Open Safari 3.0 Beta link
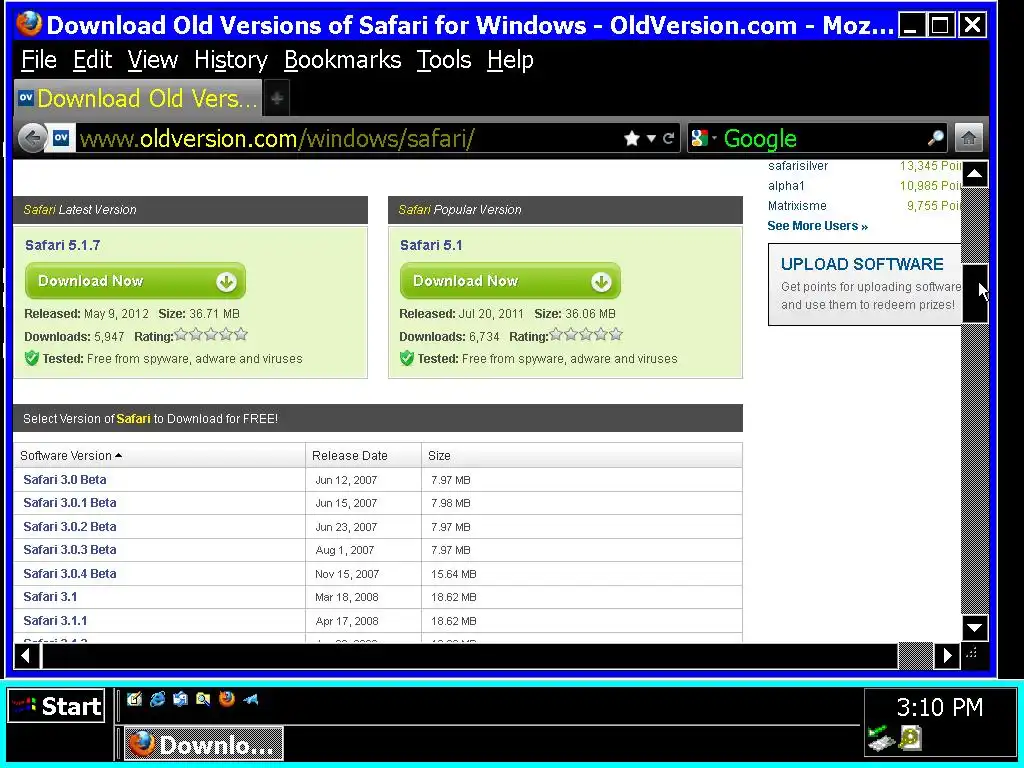 [x=65, y=479]
